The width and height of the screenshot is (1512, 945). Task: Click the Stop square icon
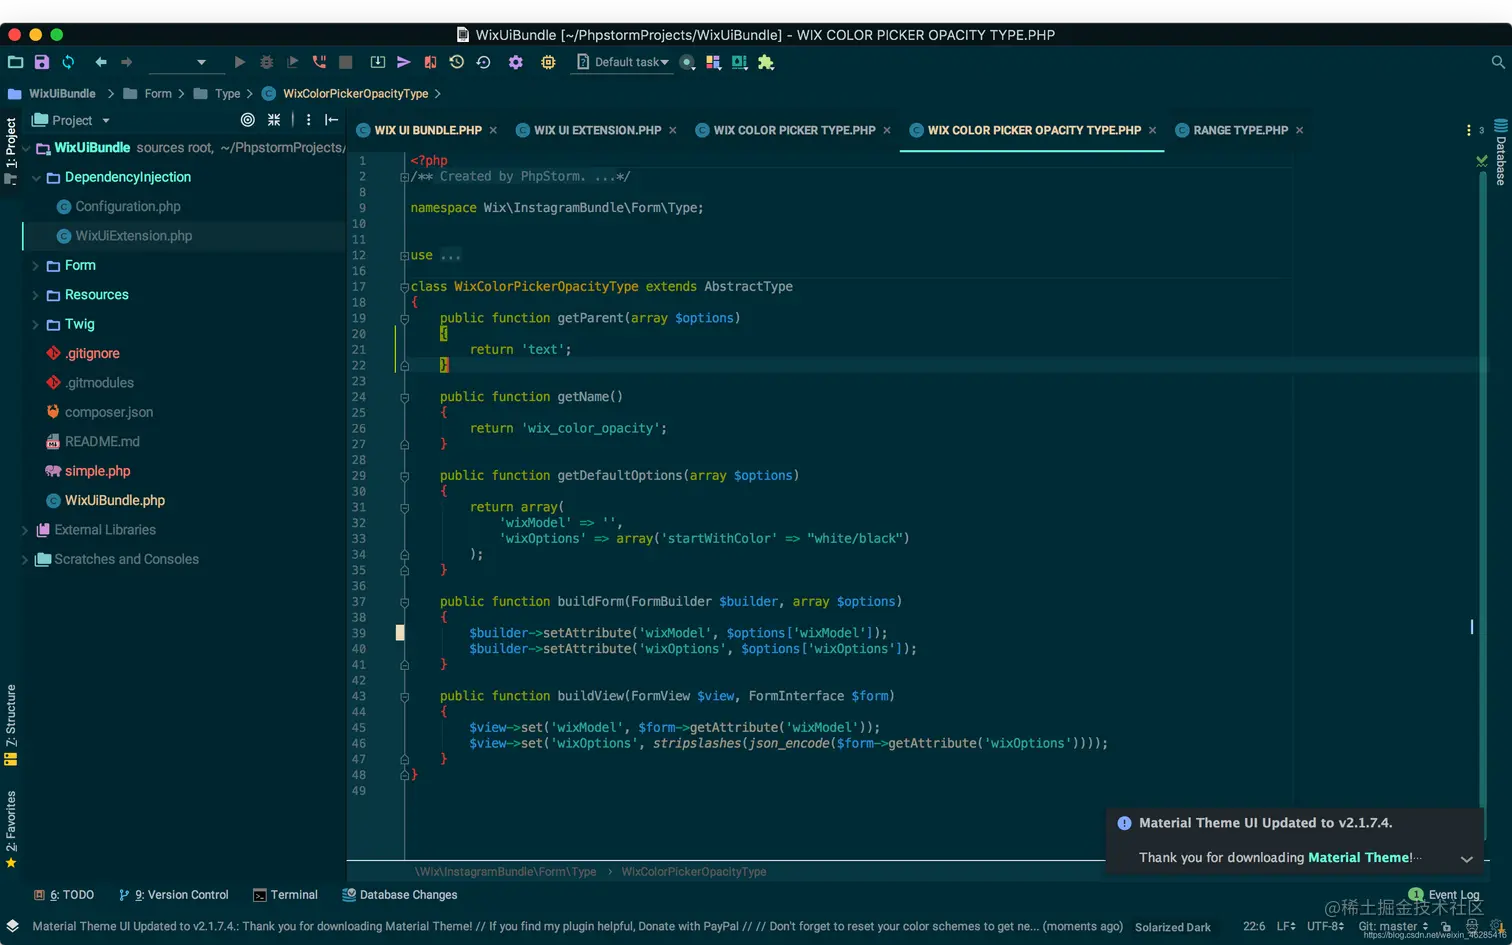coord(346,62)
